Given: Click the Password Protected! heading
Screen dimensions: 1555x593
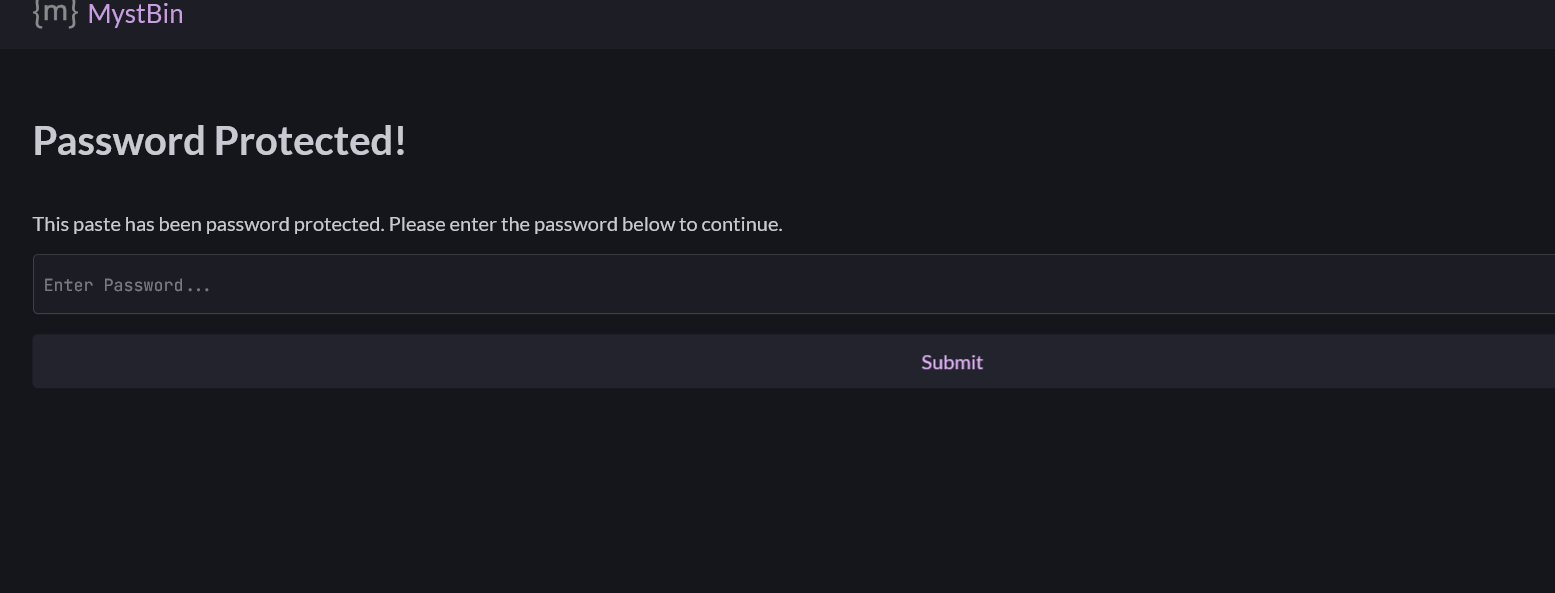Looking at the screenshot, I should pyautogui.click(x=219, y=141).
